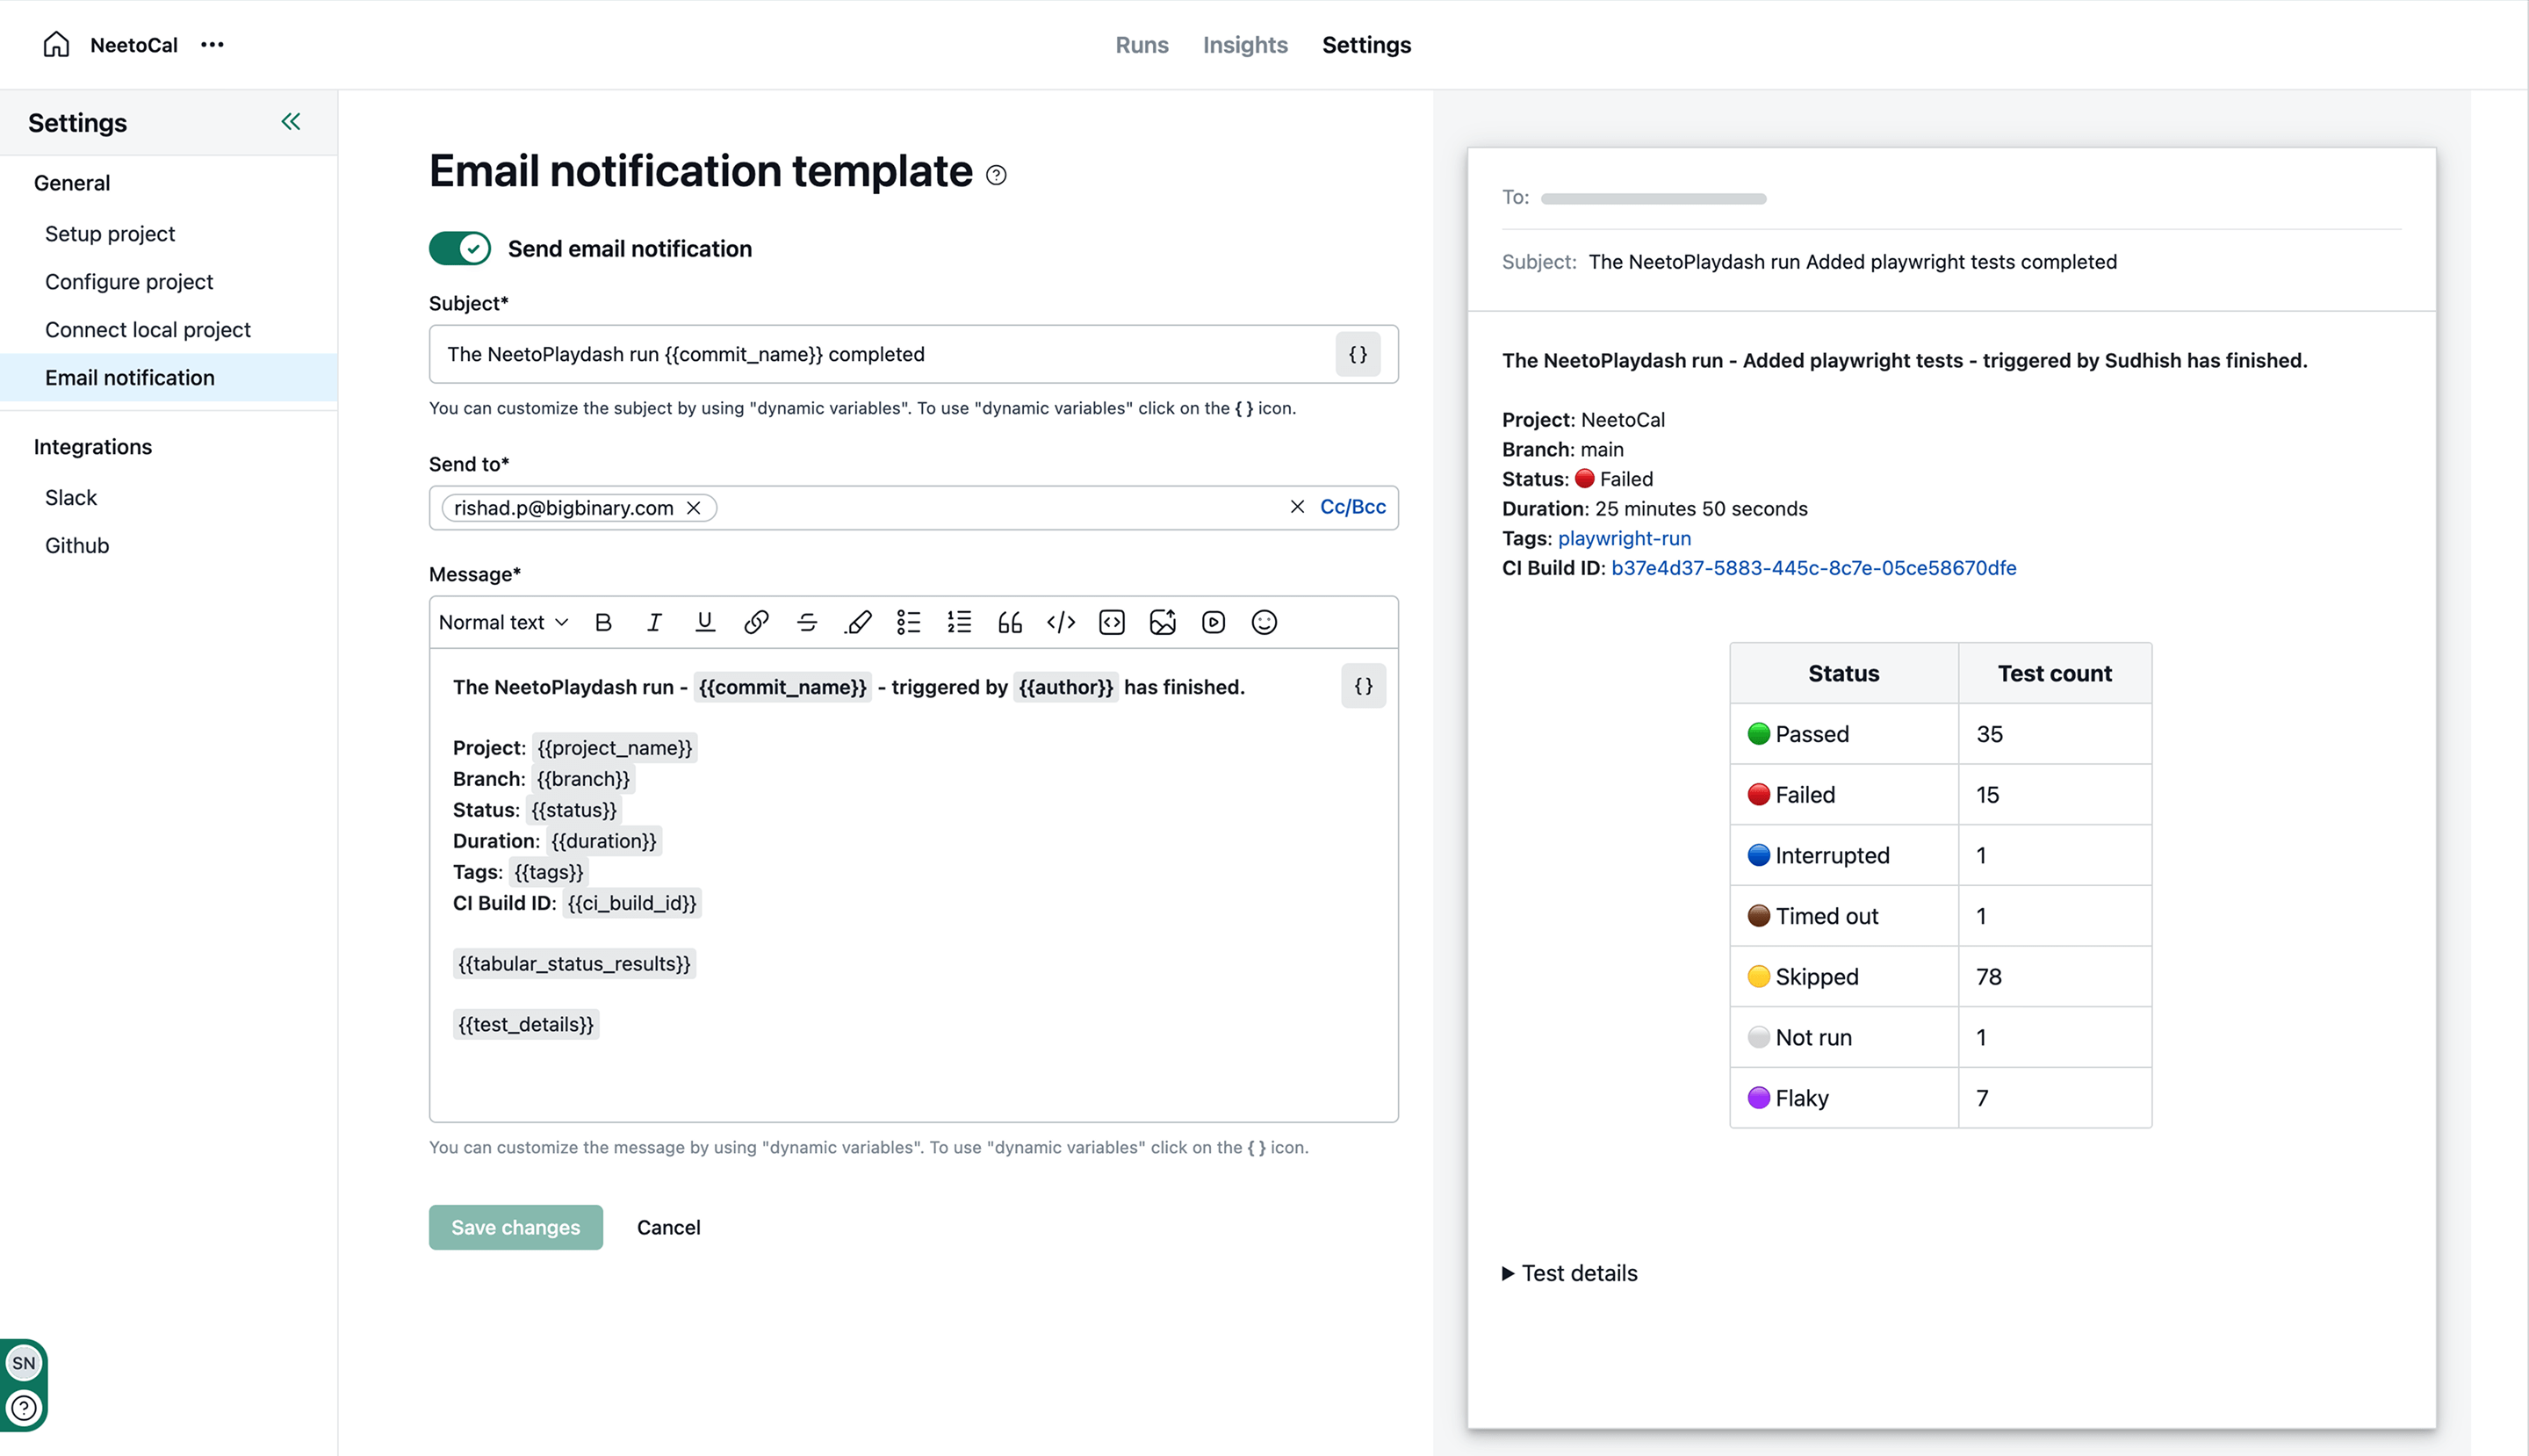Apply italic formatting in message toolbar
Image resolution: width=2529 pixels, height=1456 pixels.
pyautogui.click(x=654, y=622)
